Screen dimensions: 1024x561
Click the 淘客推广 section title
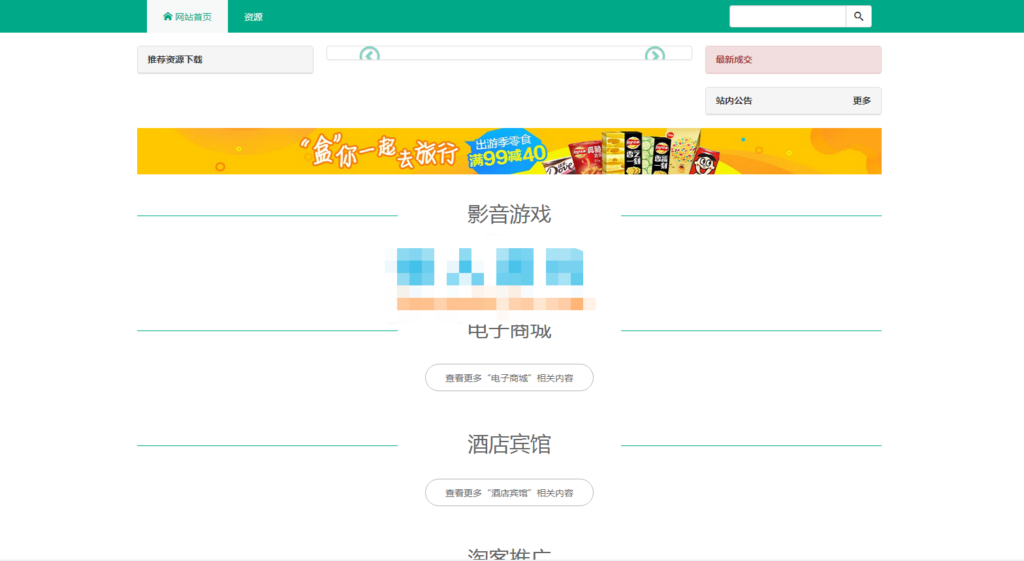point(509,554)
